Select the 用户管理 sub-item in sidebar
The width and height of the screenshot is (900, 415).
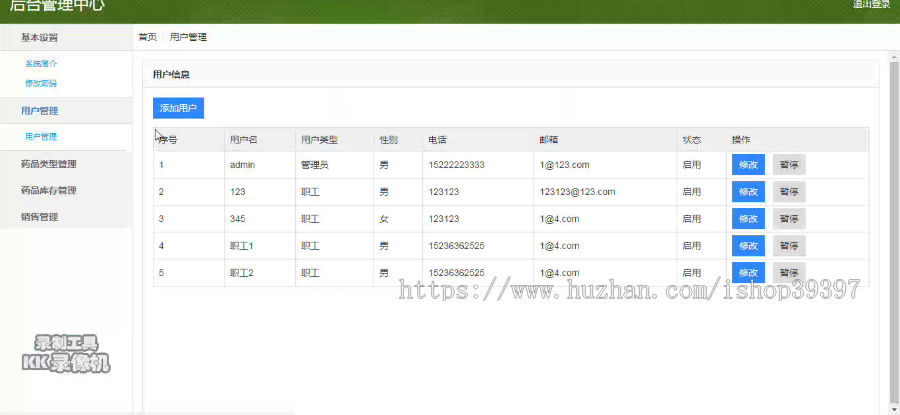[x=41, y=137]
